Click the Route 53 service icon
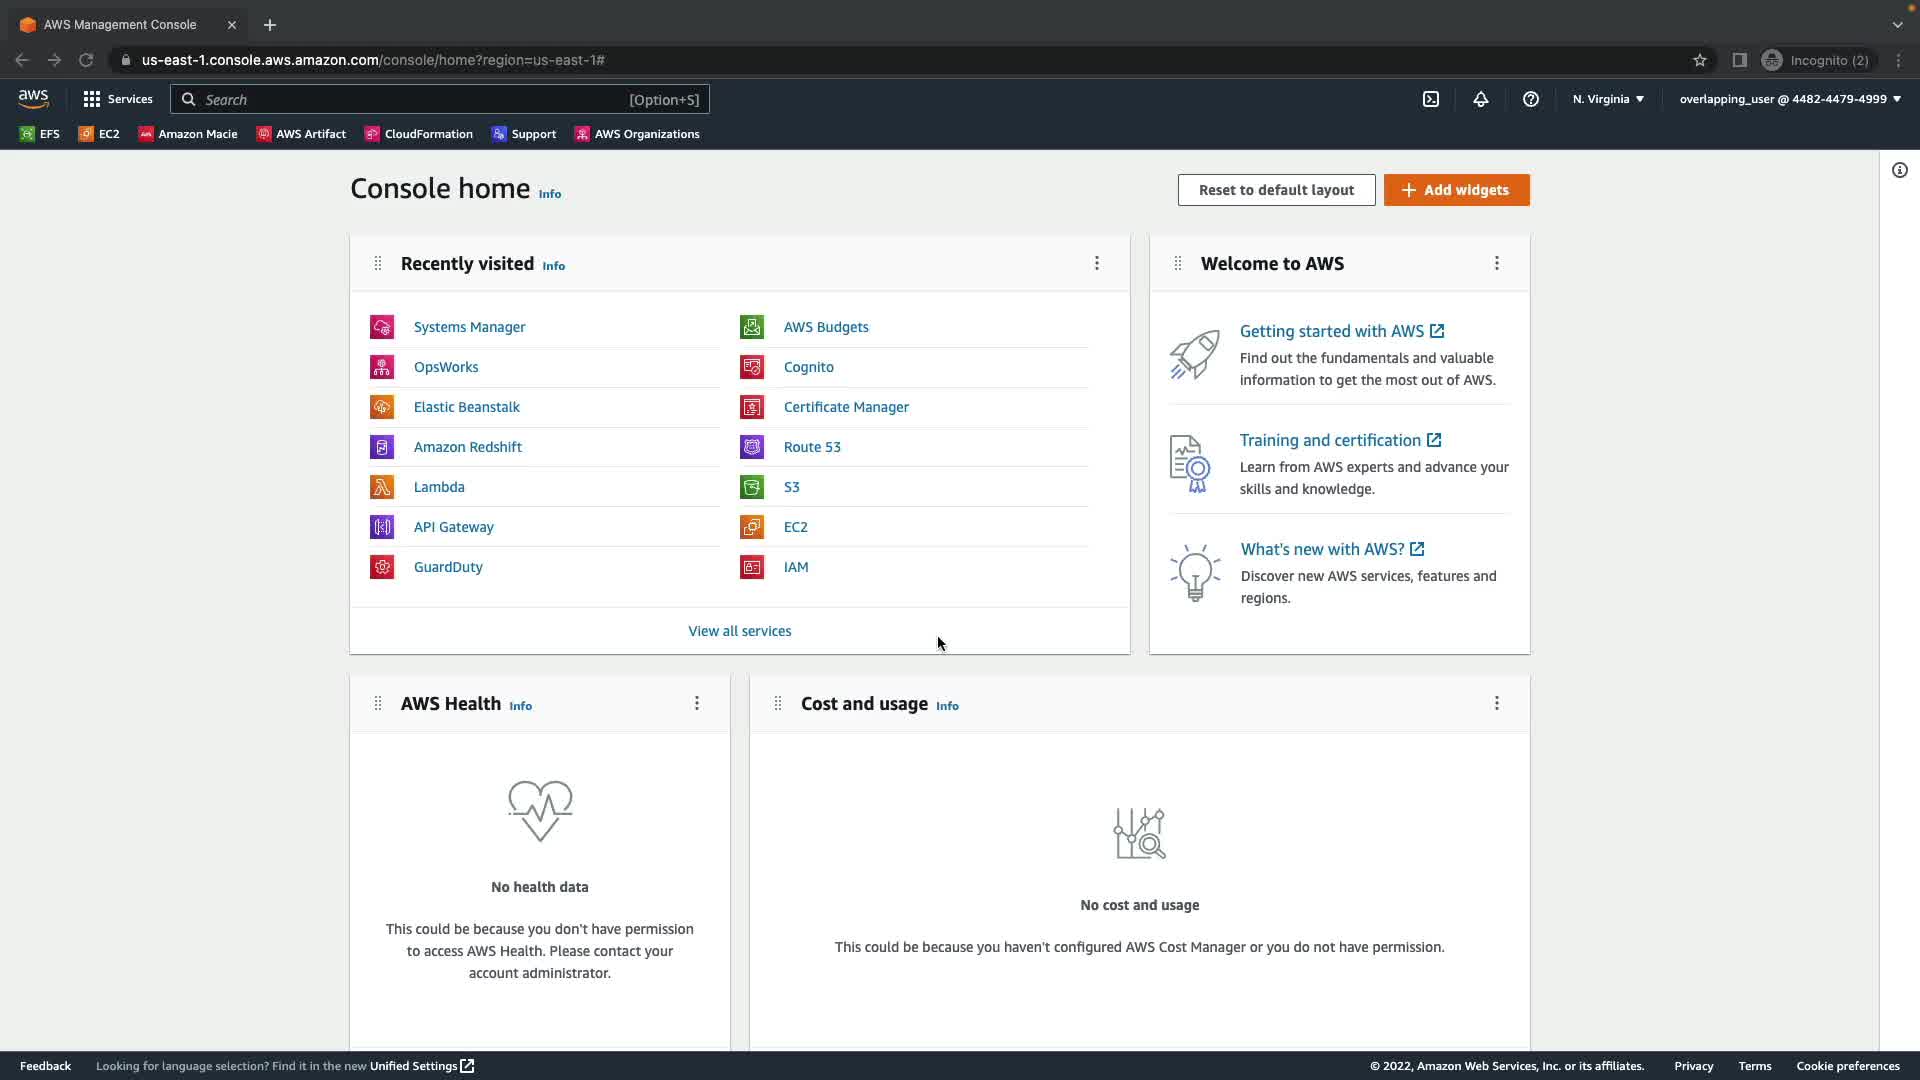The height and width of the screenshot is (1080, 1920). click(752, 447)
